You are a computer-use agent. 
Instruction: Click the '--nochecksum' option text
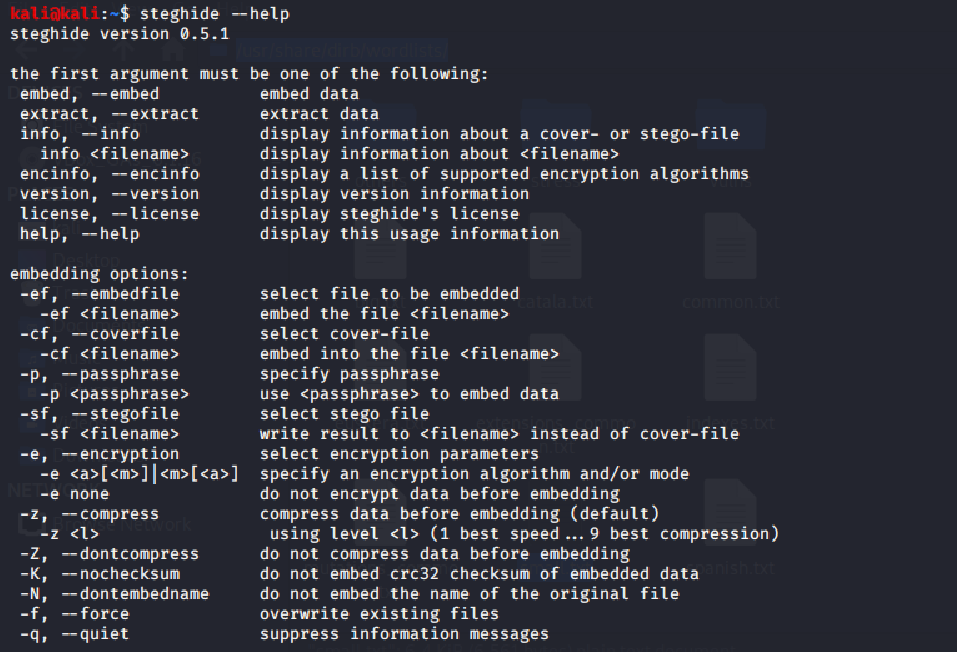click(120, 574)
